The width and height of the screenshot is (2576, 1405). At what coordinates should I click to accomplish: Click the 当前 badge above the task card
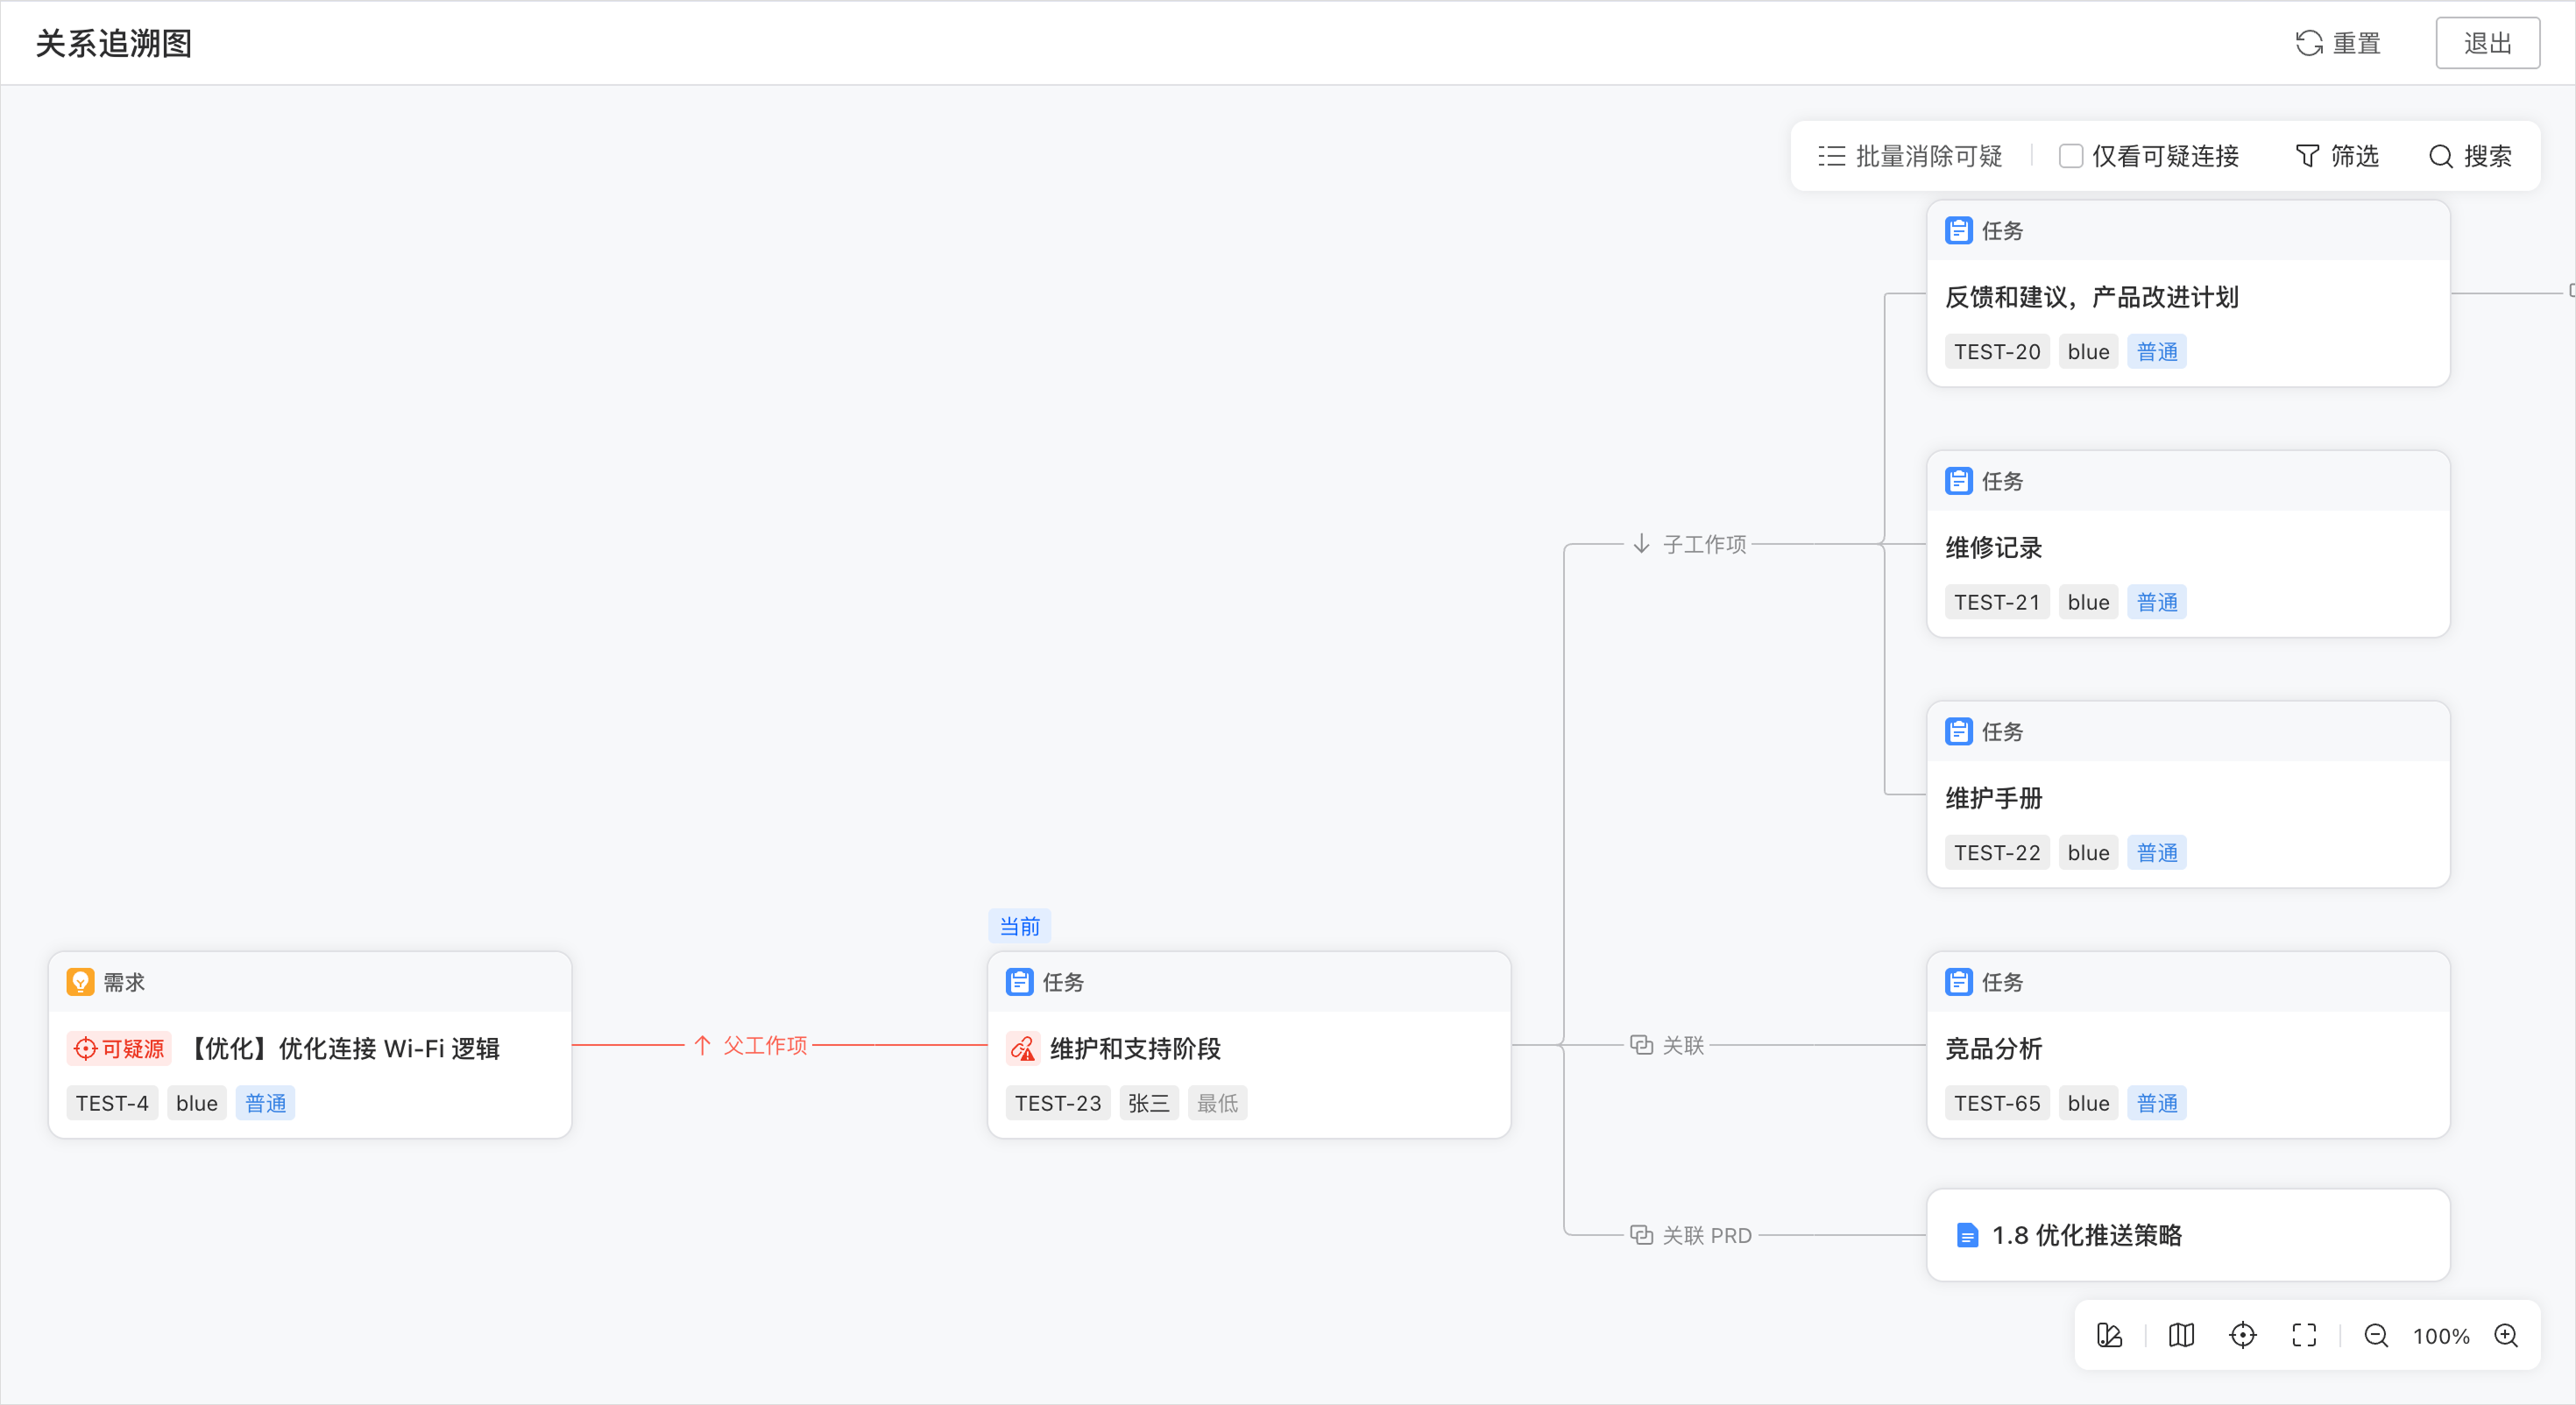[1019, 926]
